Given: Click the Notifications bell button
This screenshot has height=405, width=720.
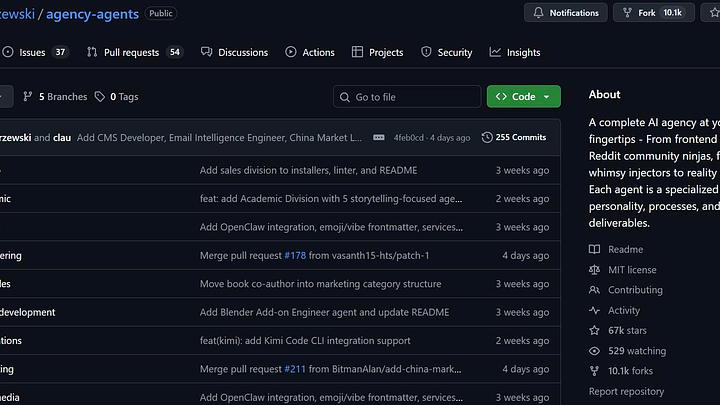Looking at the screenshot, I should pos(566,13).
